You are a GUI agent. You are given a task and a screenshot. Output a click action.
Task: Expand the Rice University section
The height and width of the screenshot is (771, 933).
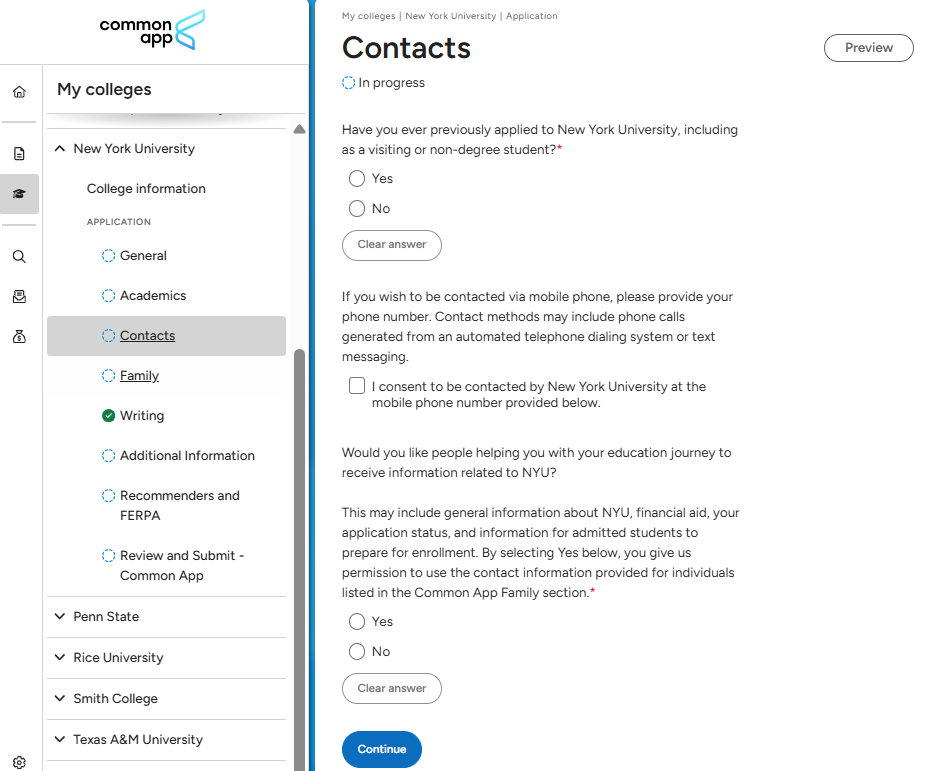(x=60, y=658)
